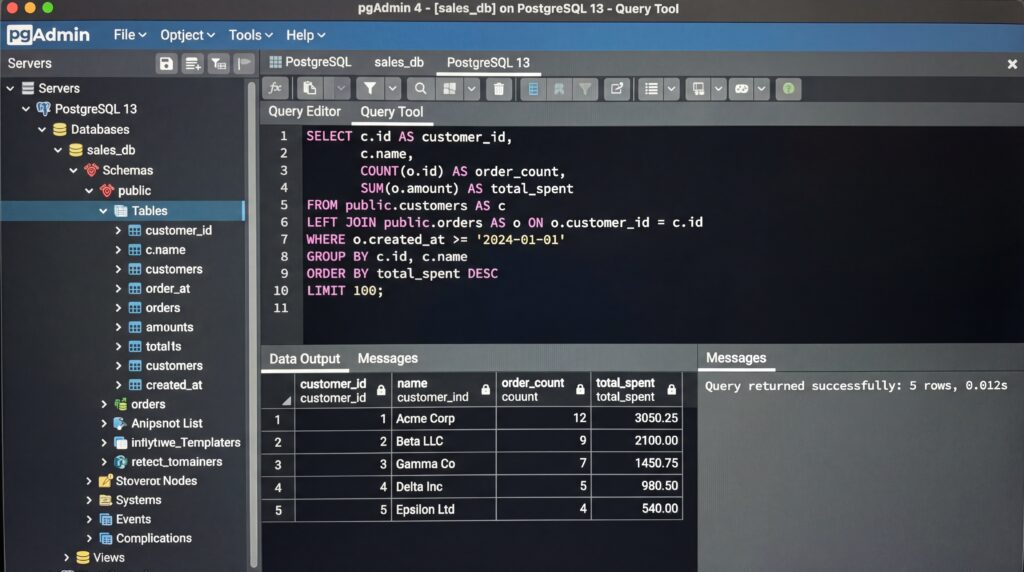Click lock icon in total_spent column header
Image resolution: width=1024 pixels, height=572 pixels.
671,390
